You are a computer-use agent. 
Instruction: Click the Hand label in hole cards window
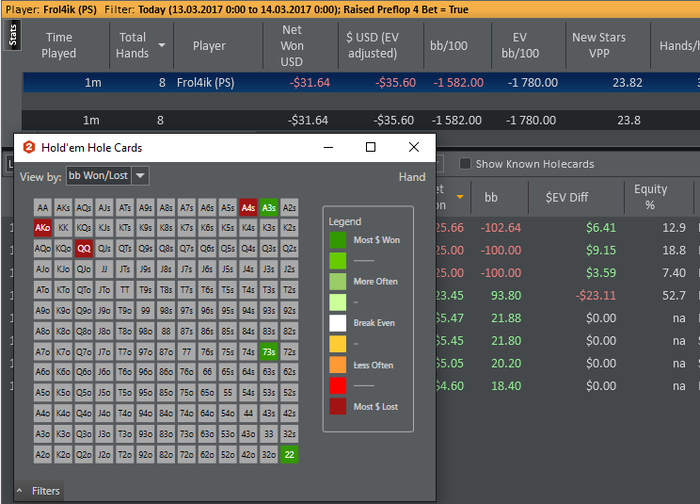pyautogui.click(x=412, y=177)
